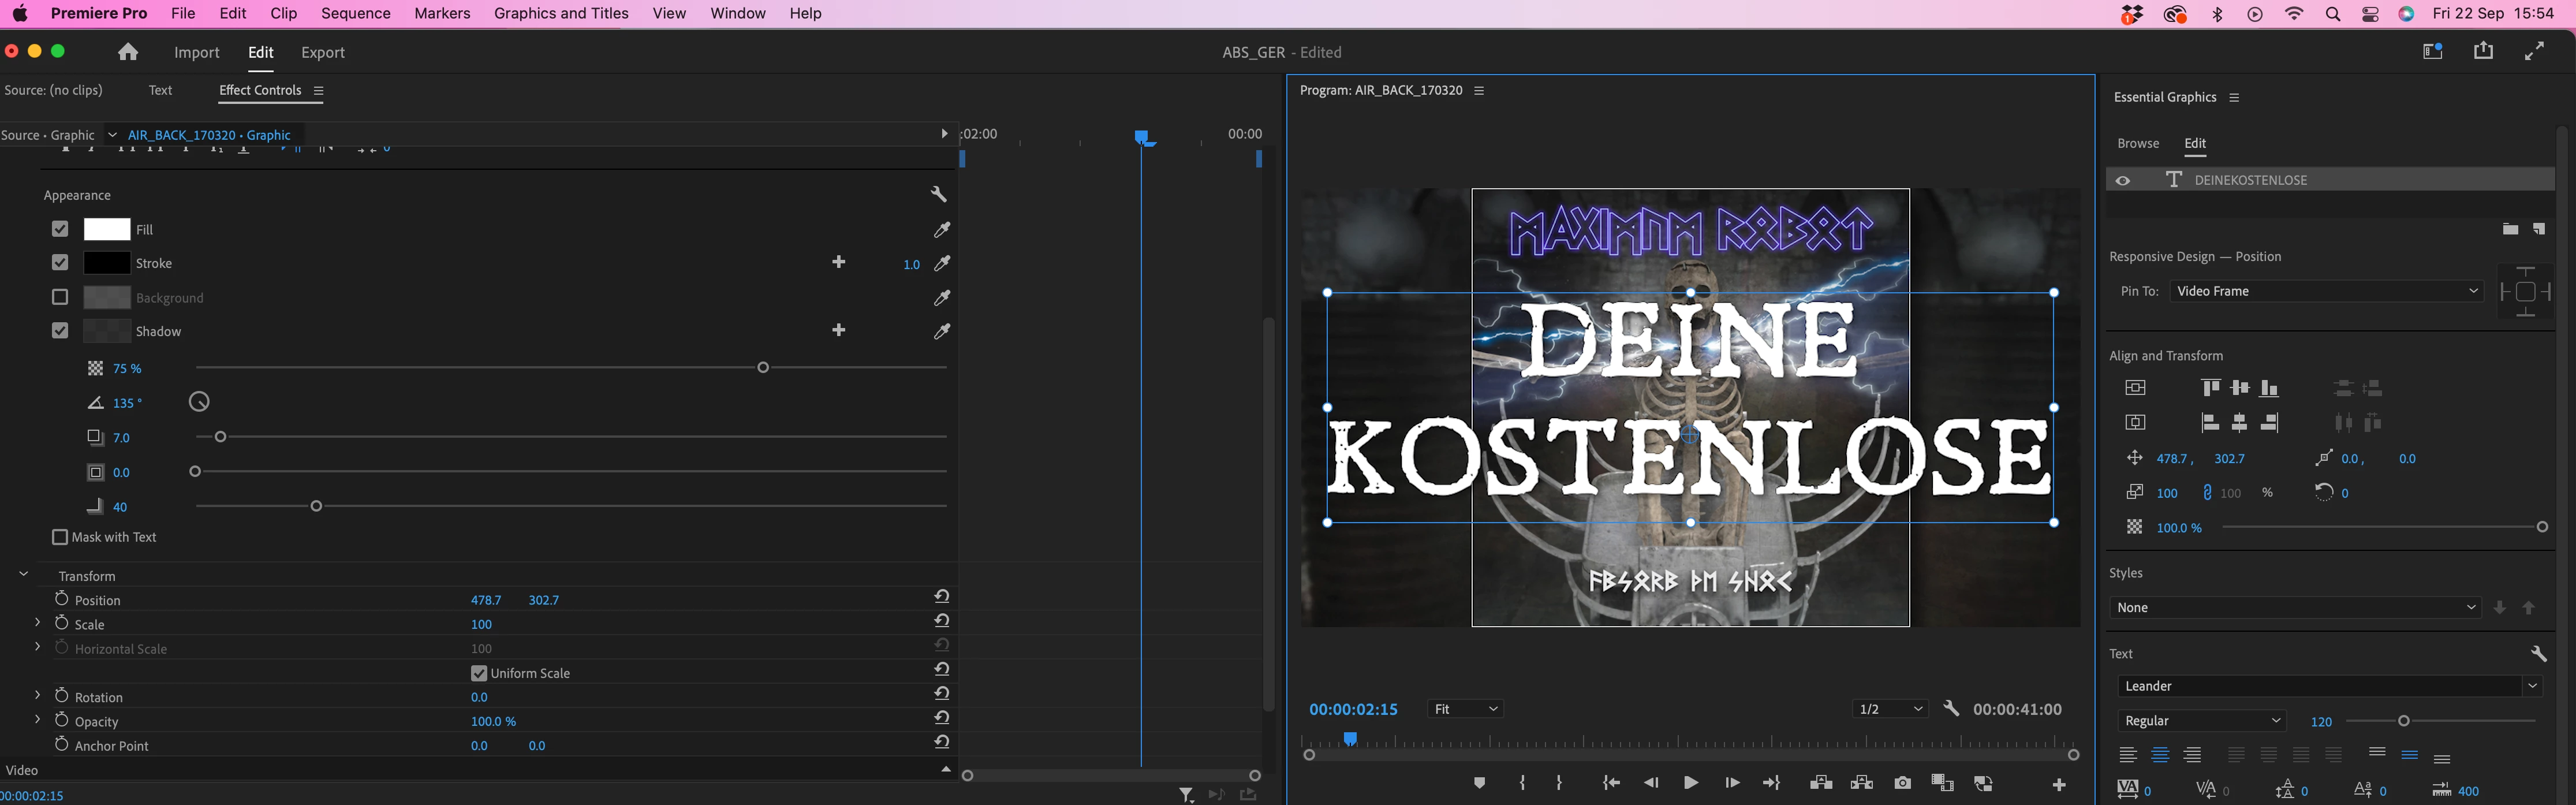Click the New Layer icon

(x=2538, y=230)
